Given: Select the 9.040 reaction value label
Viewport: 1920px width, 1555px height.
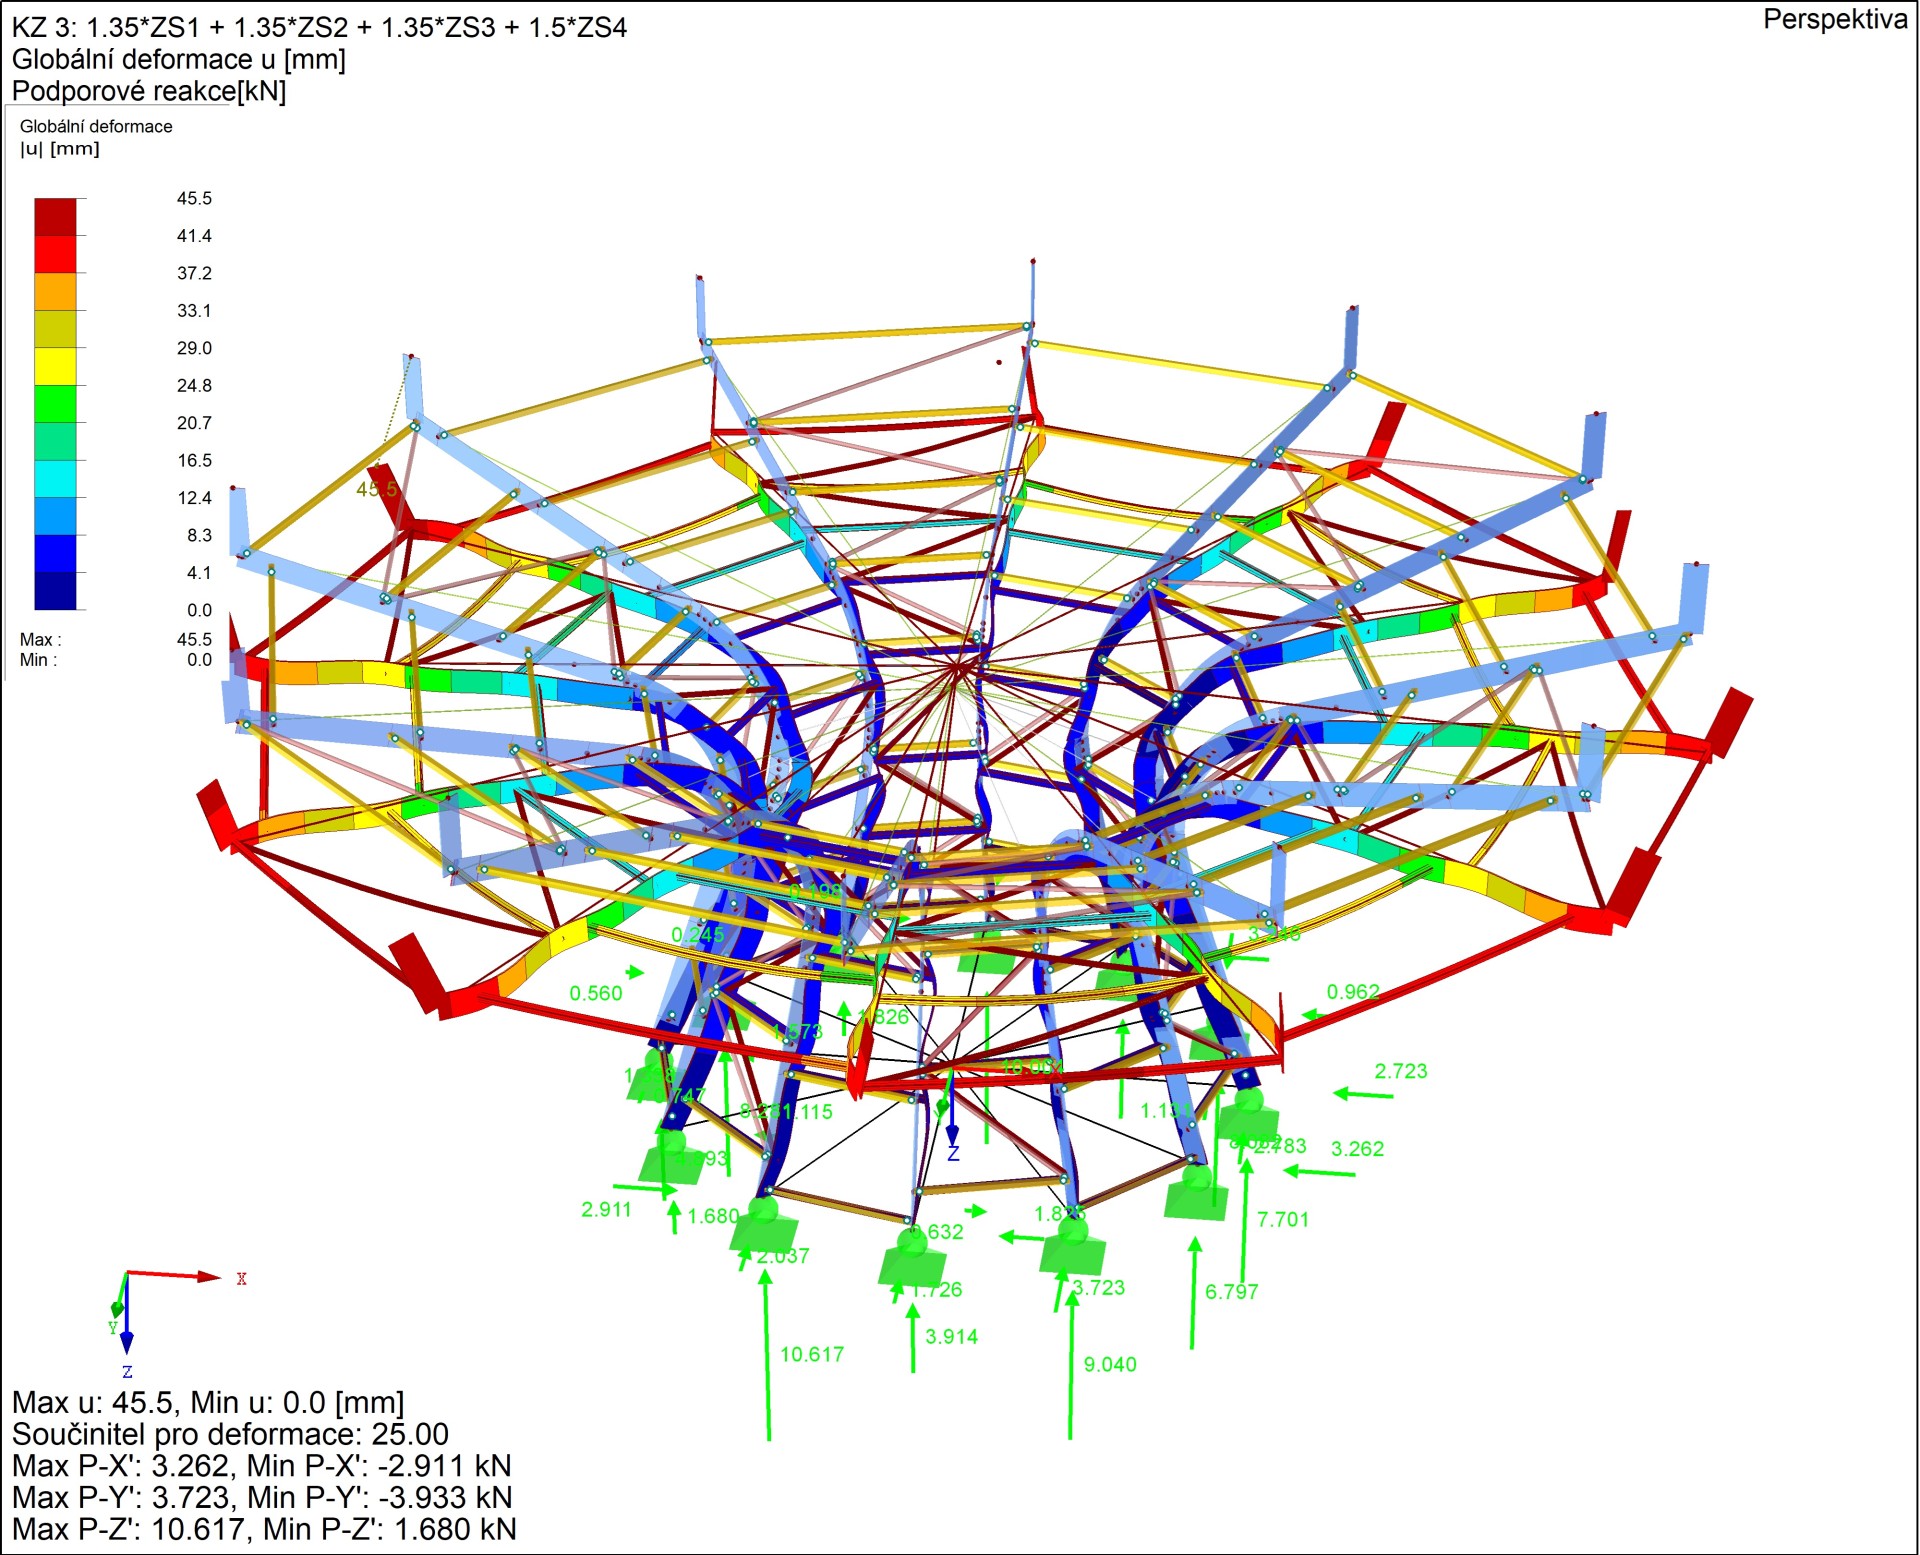Looking at the screenshot, I should [x=1110, y=1364].
